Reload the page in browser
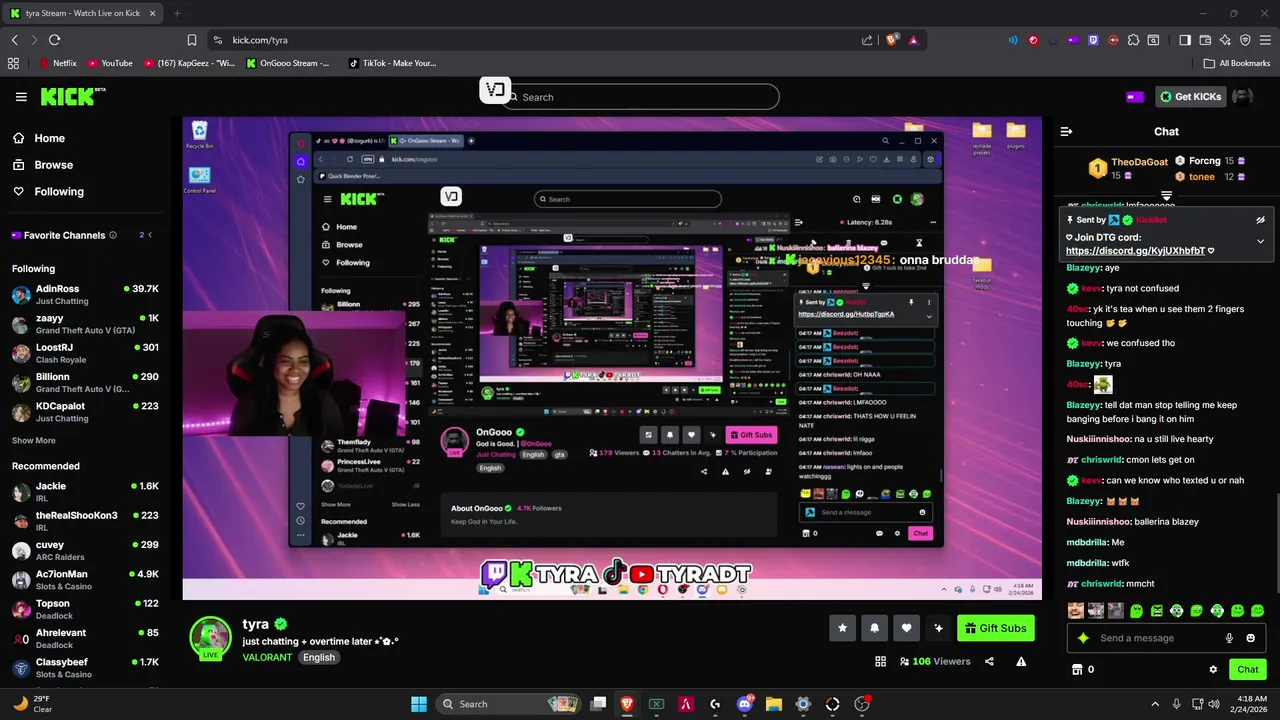Viewport: 1280px width, 720px height. coord(54,40)
